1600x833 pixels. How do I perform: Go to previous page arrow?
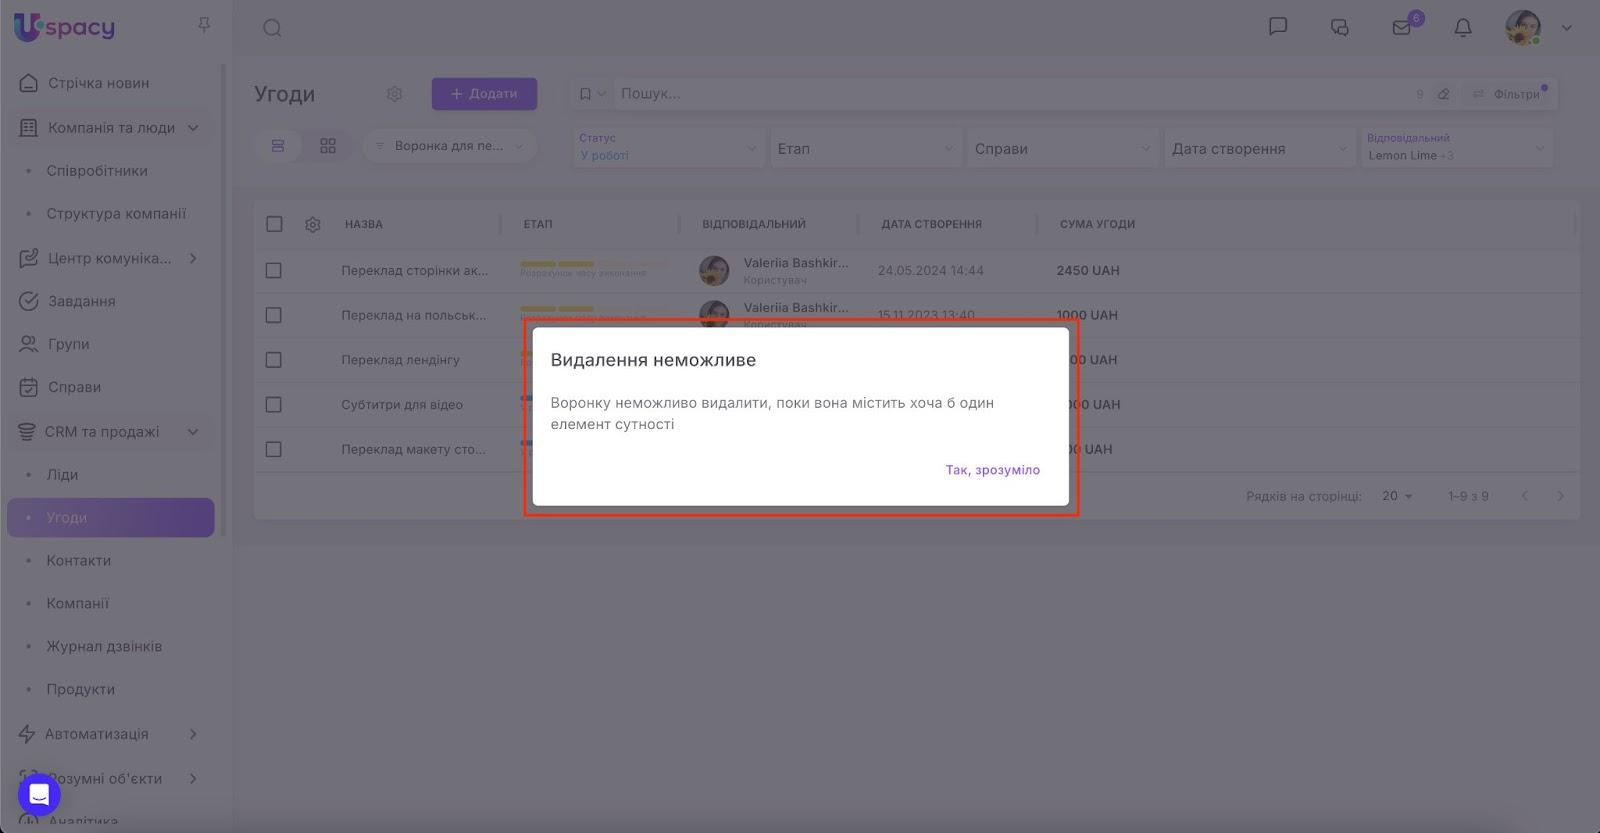[1525, 496]
